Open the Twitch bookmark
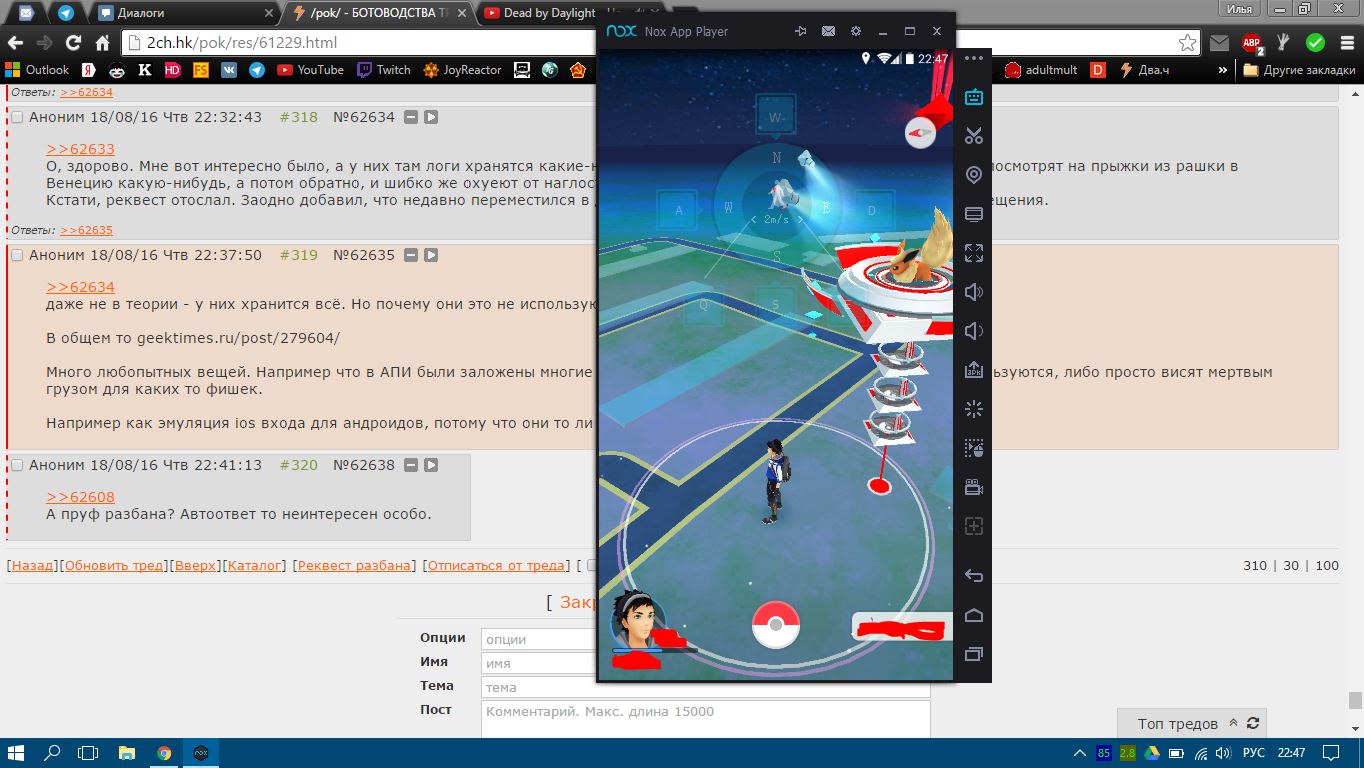The image size is (1364, 768). point(384,70)
